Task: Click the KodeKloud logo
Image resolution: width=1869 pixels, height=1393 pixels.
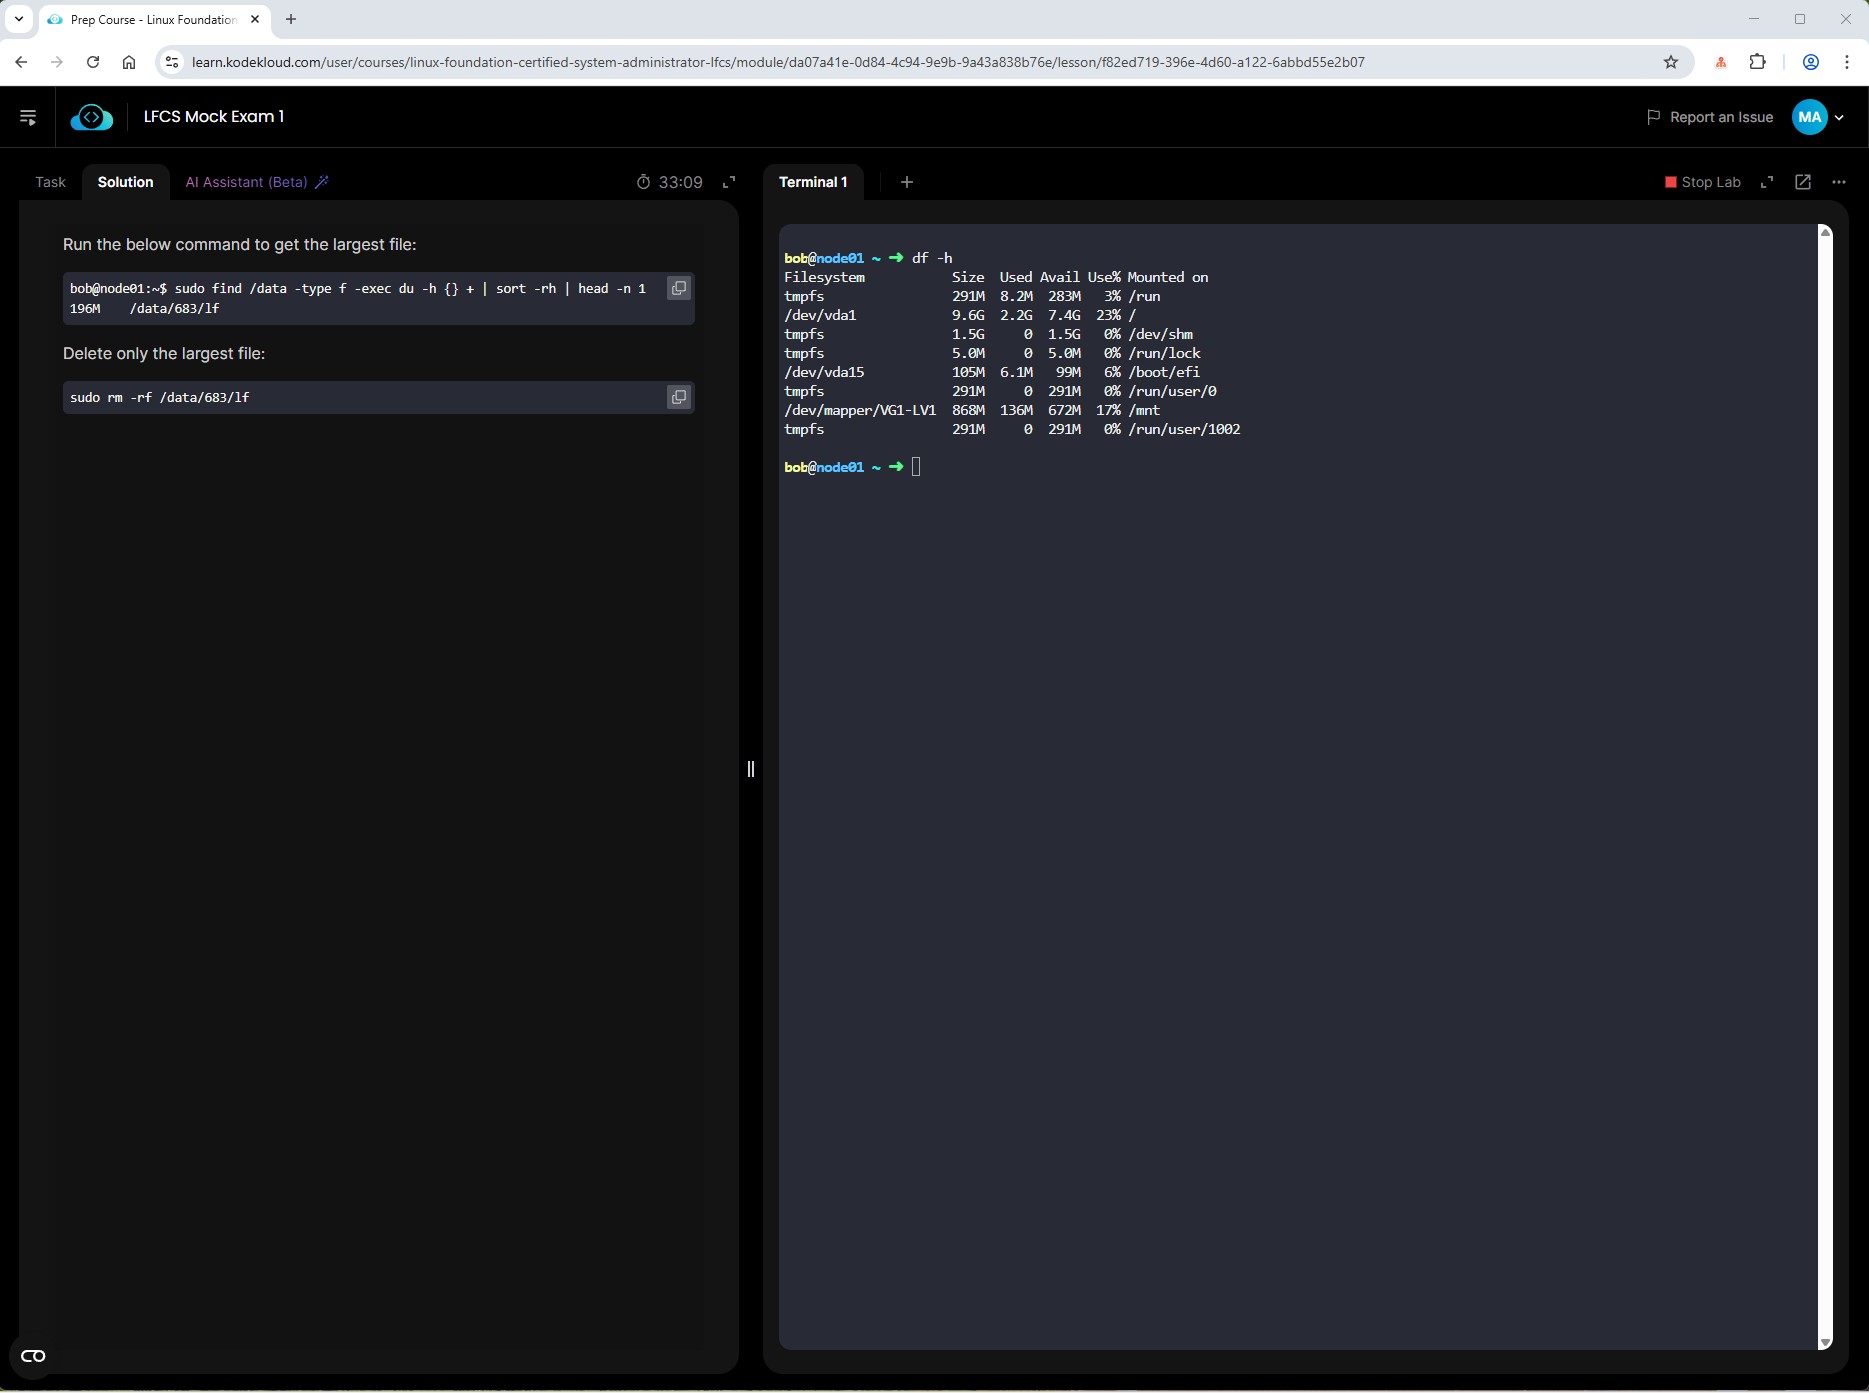Action: 91,117
